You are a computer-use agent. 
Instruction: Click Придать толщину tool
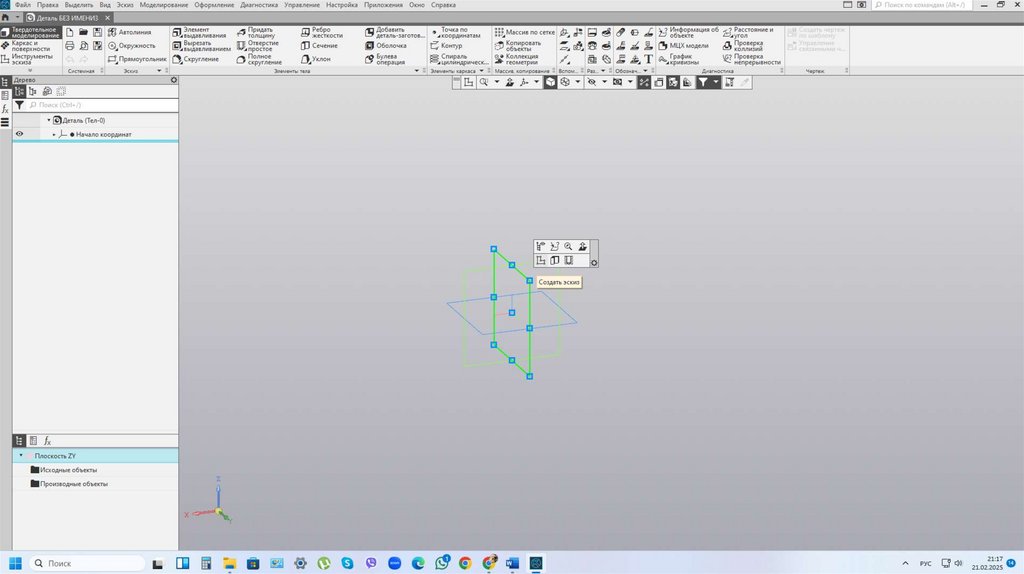(x=257, y=32)
